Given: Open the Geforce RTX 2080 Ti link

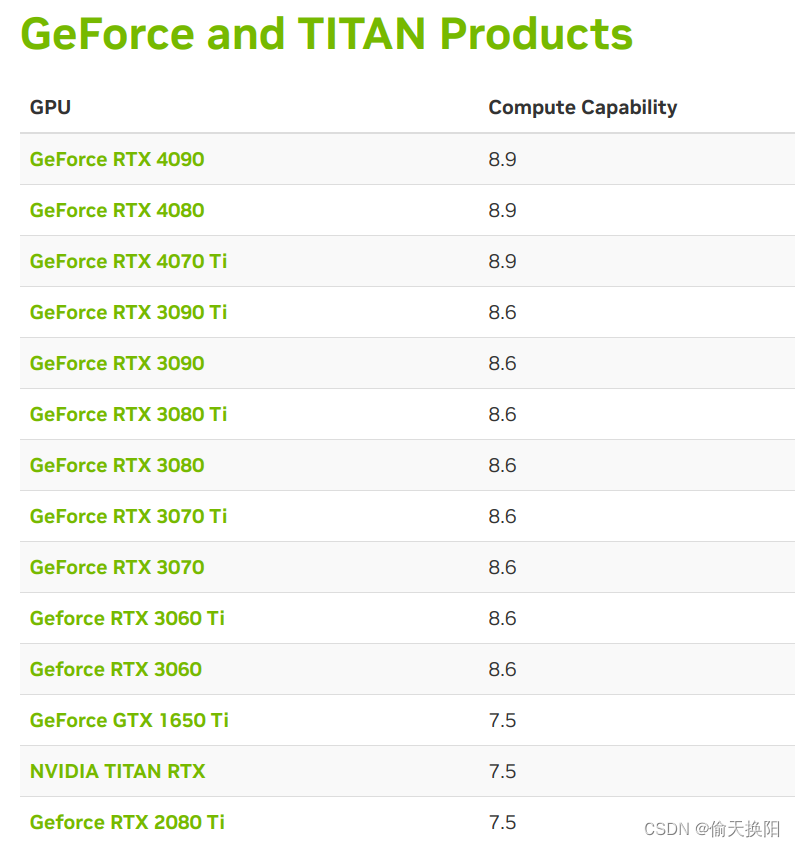Looking at the screenshot, I should (x=127, y=822).
